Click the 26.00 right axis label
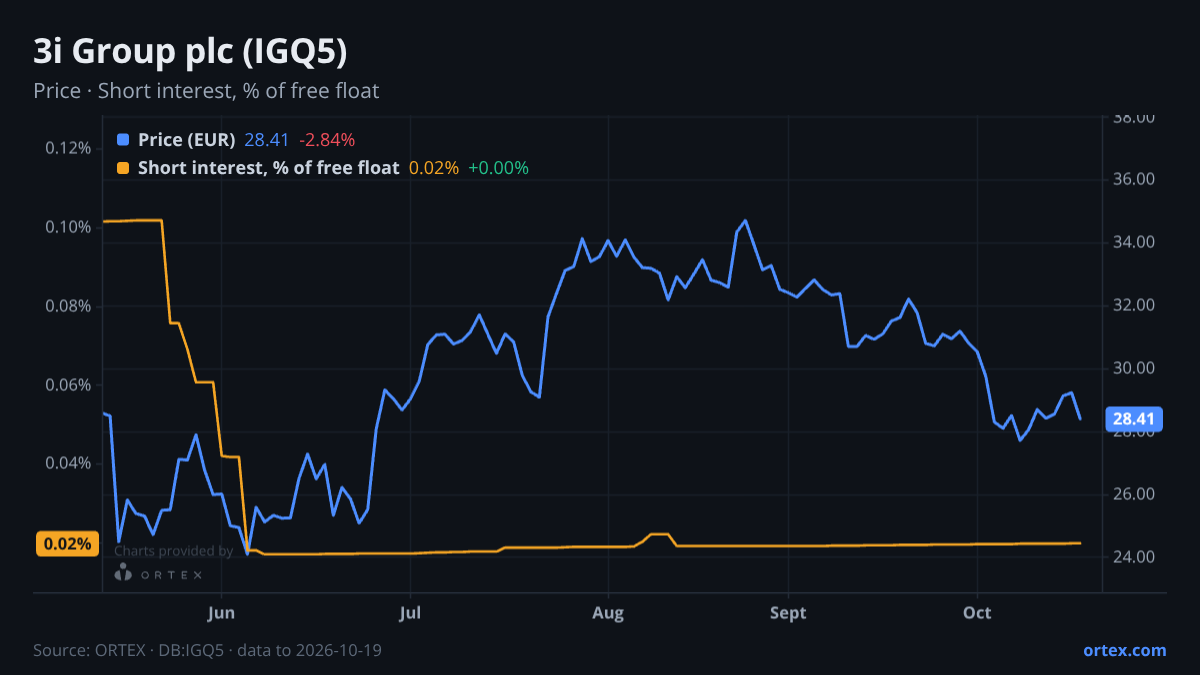 click(x=1134, y=495)
